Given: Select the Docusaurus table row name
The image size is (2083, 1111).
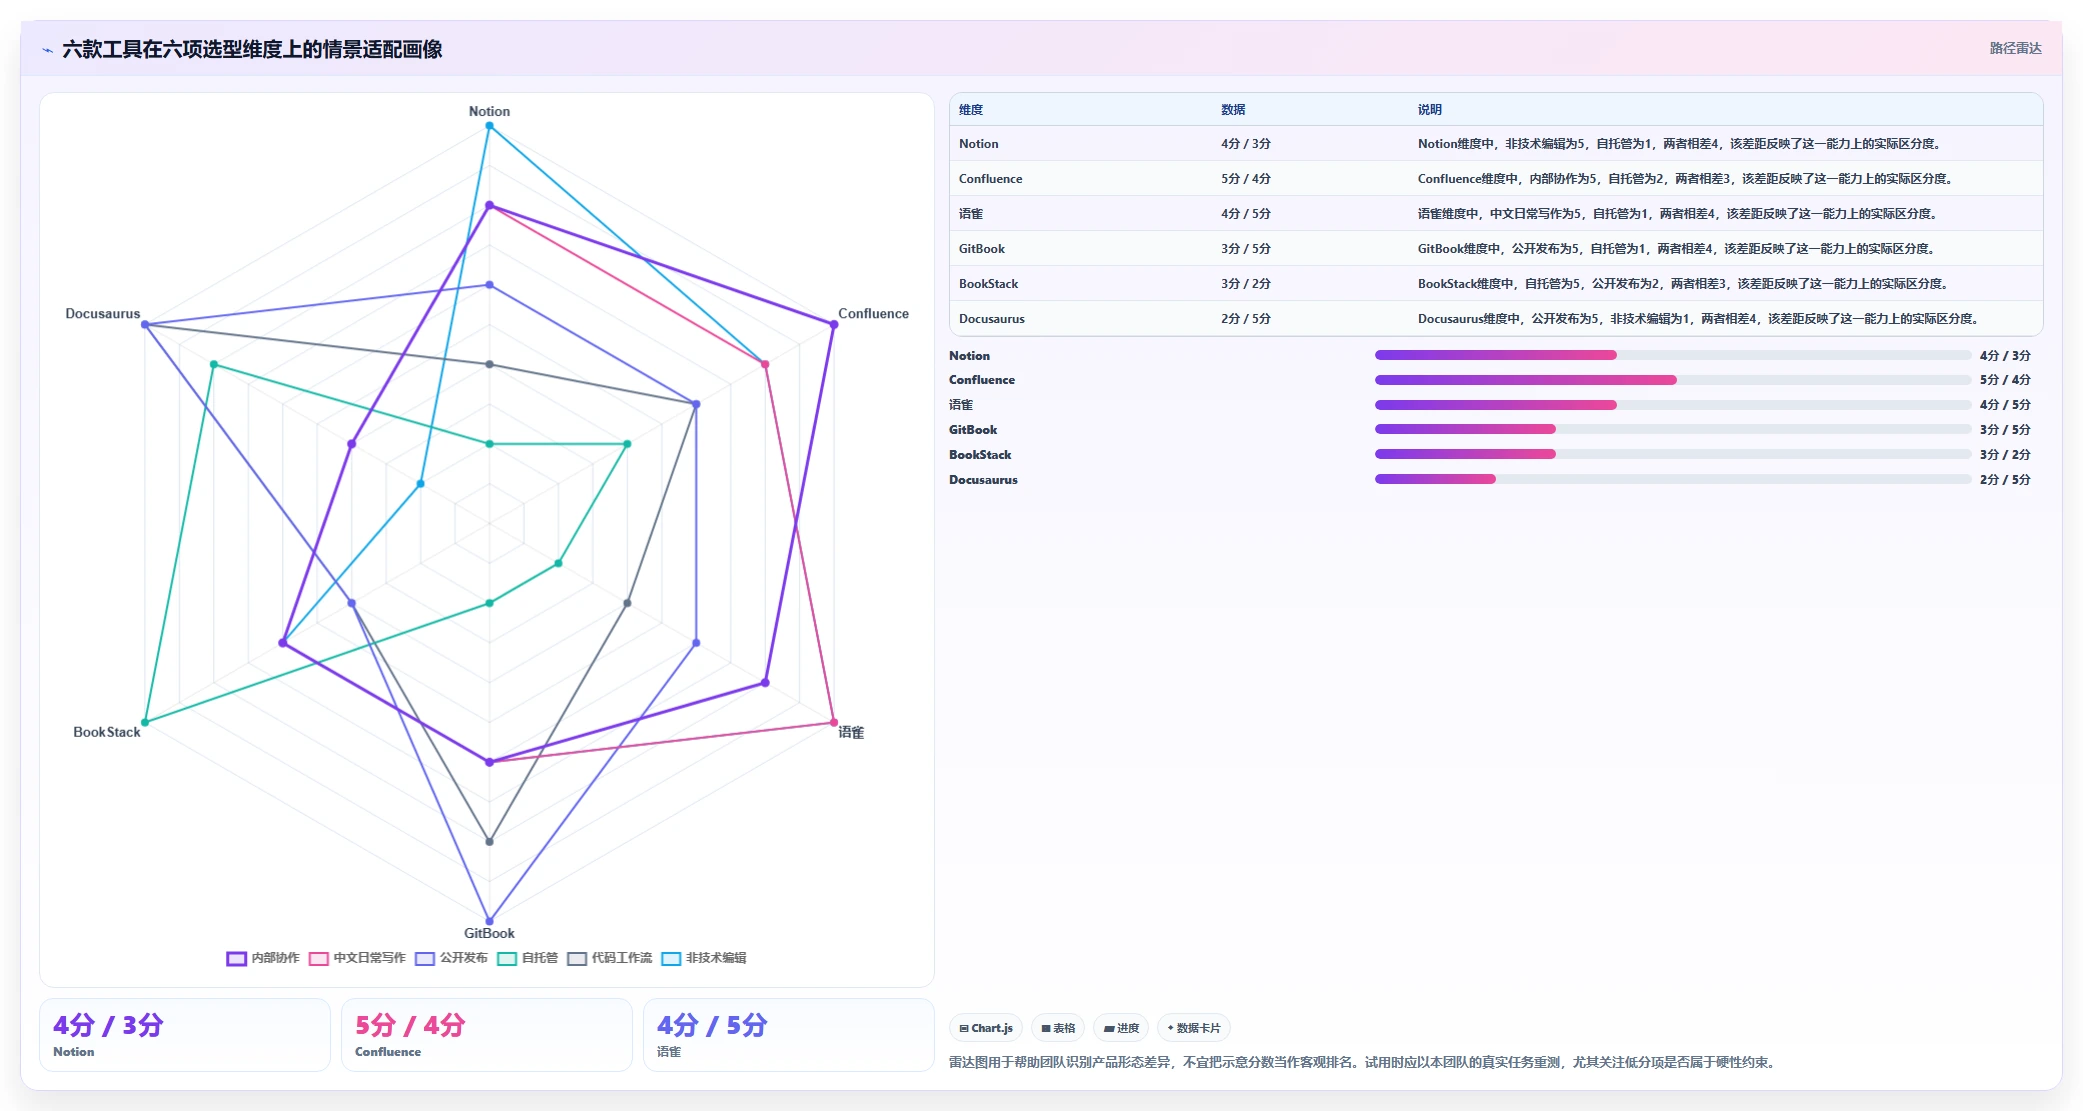Looking at the screenshot, I should (992, 319).
